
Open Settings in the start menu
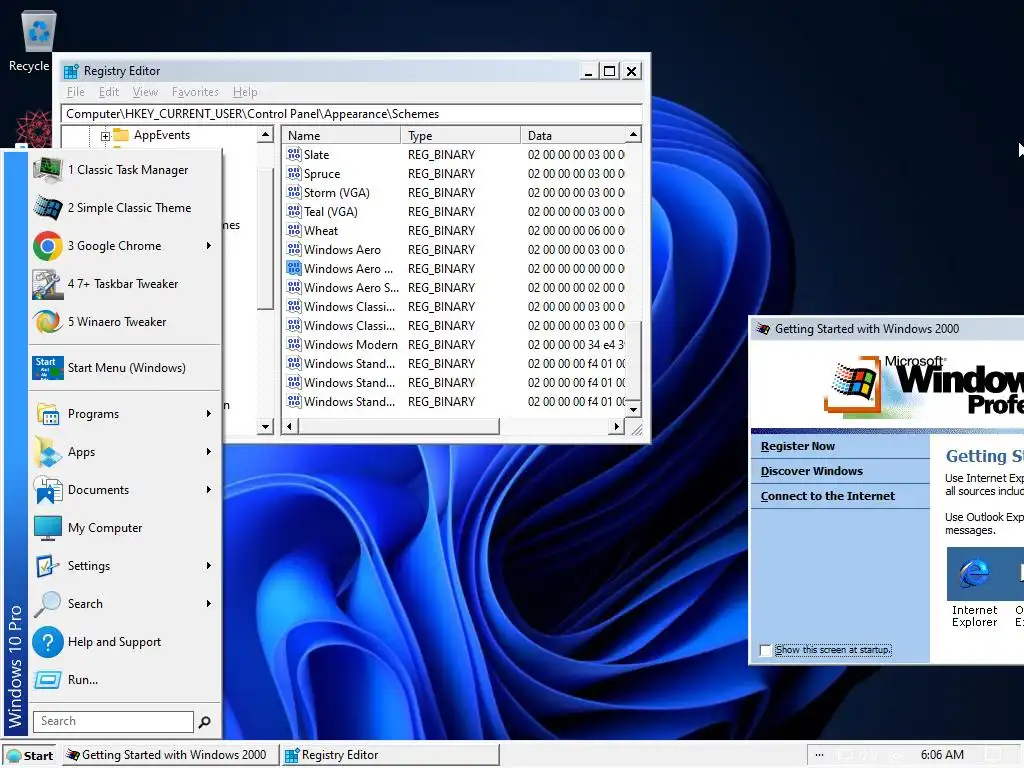click(125, 566)
